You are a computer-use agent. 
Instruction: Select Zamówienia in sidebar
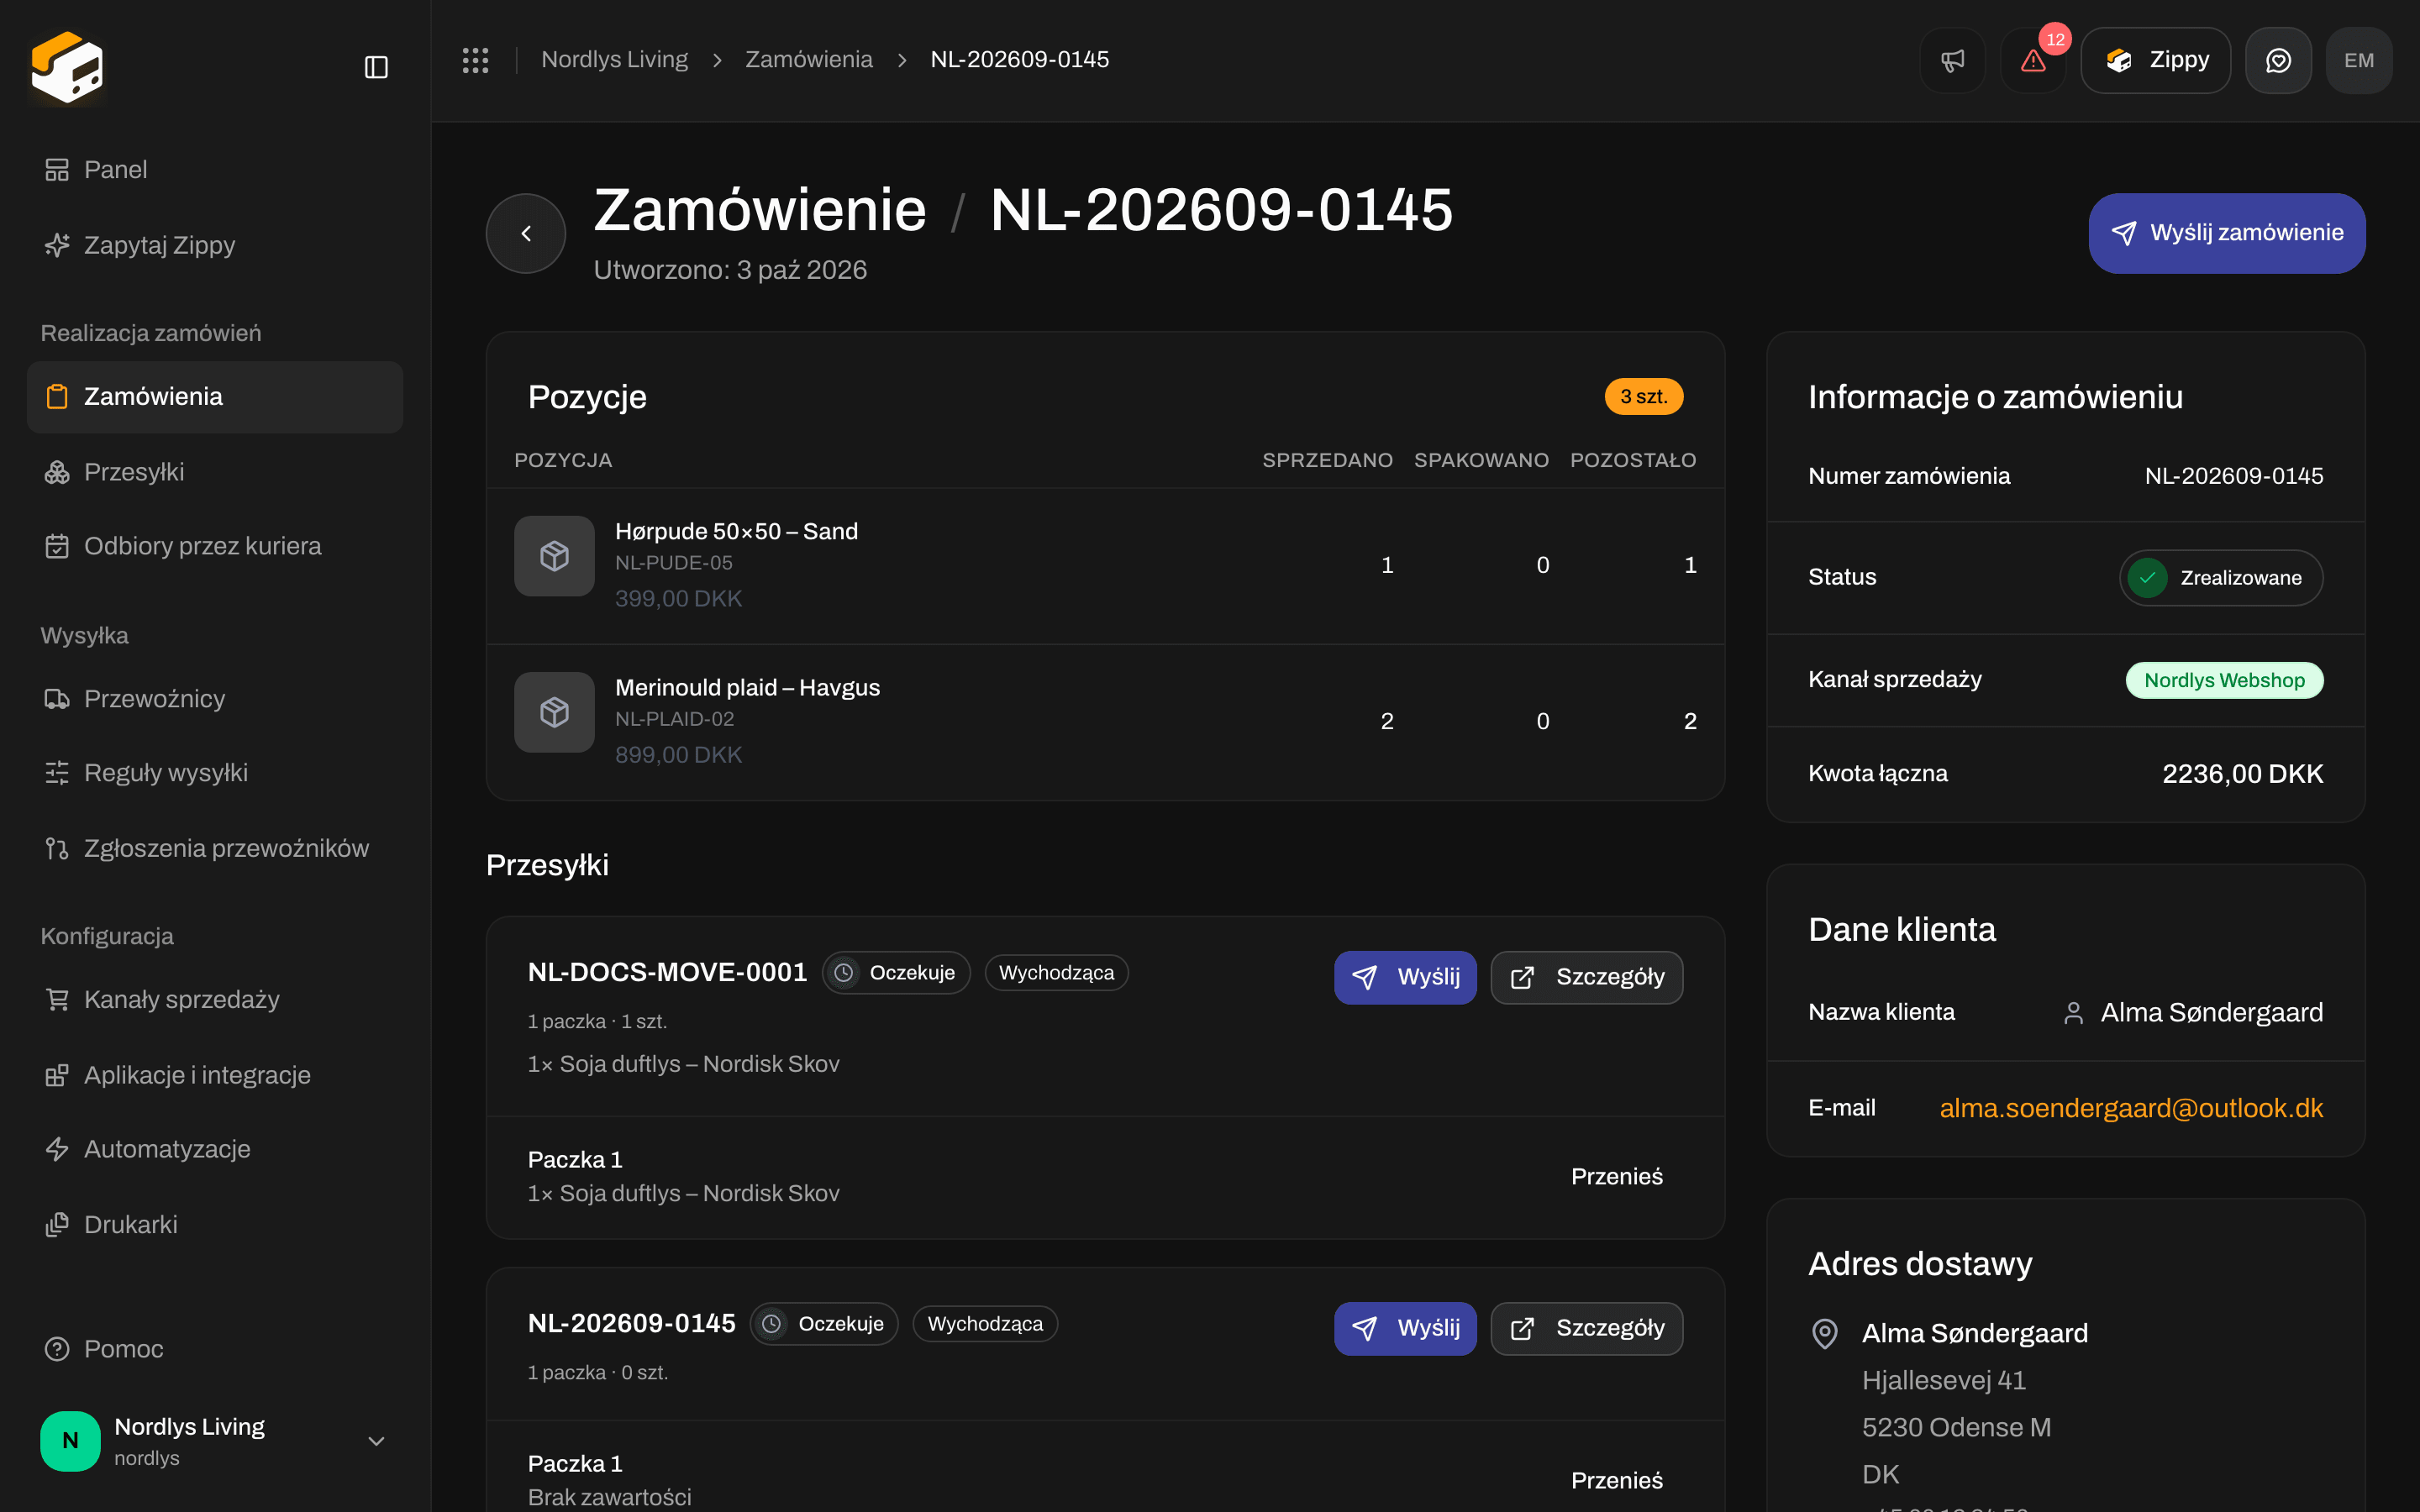pyautogui.click(x=215, y=397)
